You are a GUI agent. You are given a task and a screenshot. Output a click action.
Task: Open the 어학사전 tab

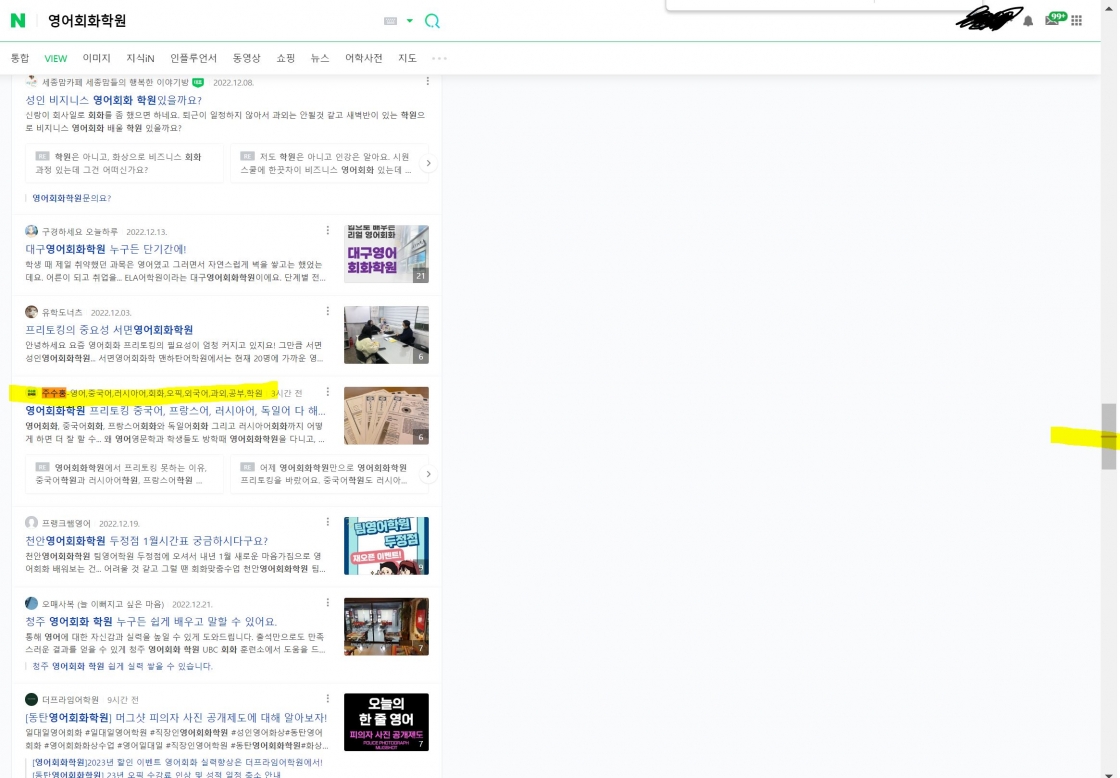[x=364, y=58]
